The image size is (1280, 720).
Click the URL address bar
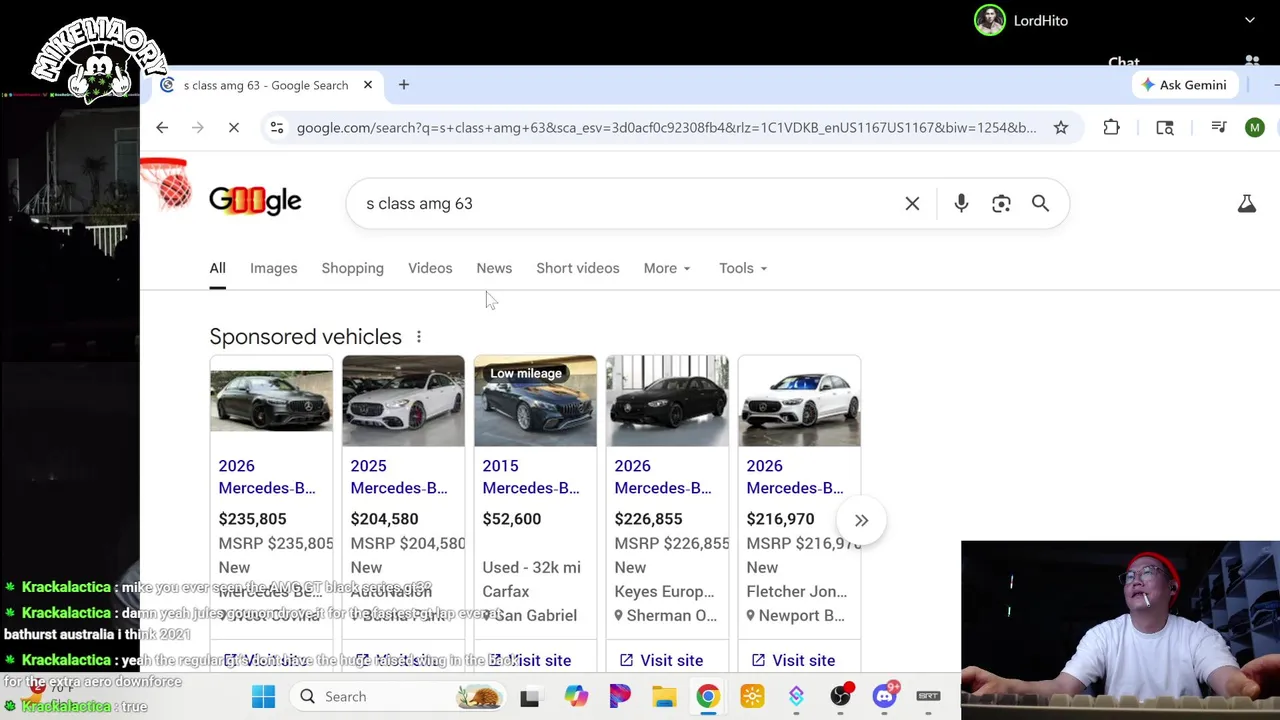(x=666, y=128)
